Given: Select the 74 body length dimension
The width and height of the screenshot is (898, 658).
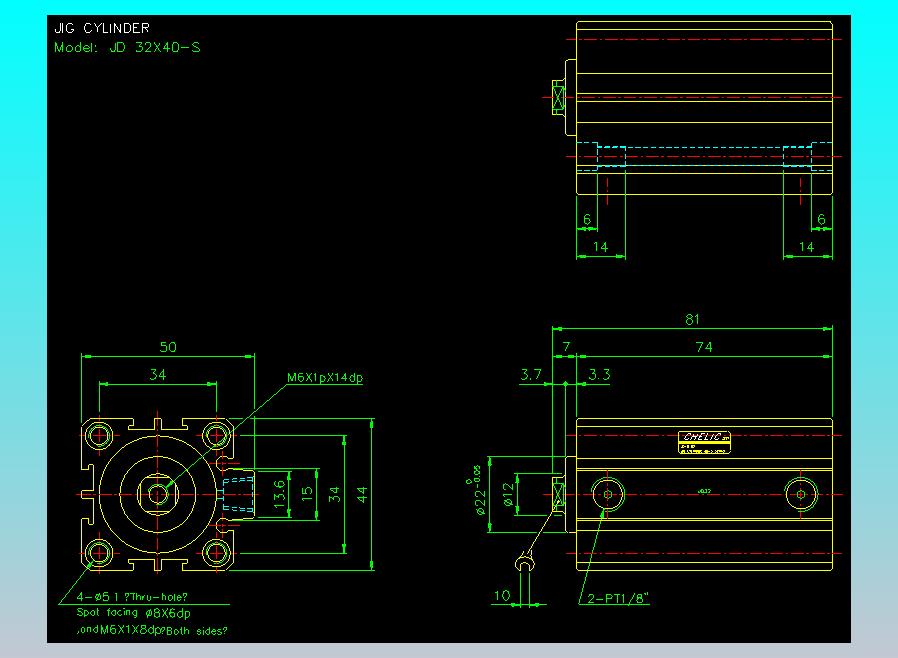Looking at the screenshot, I should (x=704, y=347).
